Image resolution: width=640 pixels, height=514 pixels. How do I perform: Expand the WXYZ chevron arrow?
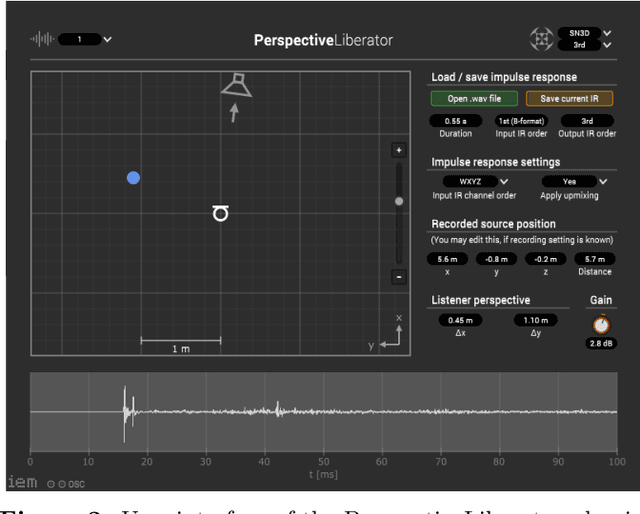click(504, 181)
